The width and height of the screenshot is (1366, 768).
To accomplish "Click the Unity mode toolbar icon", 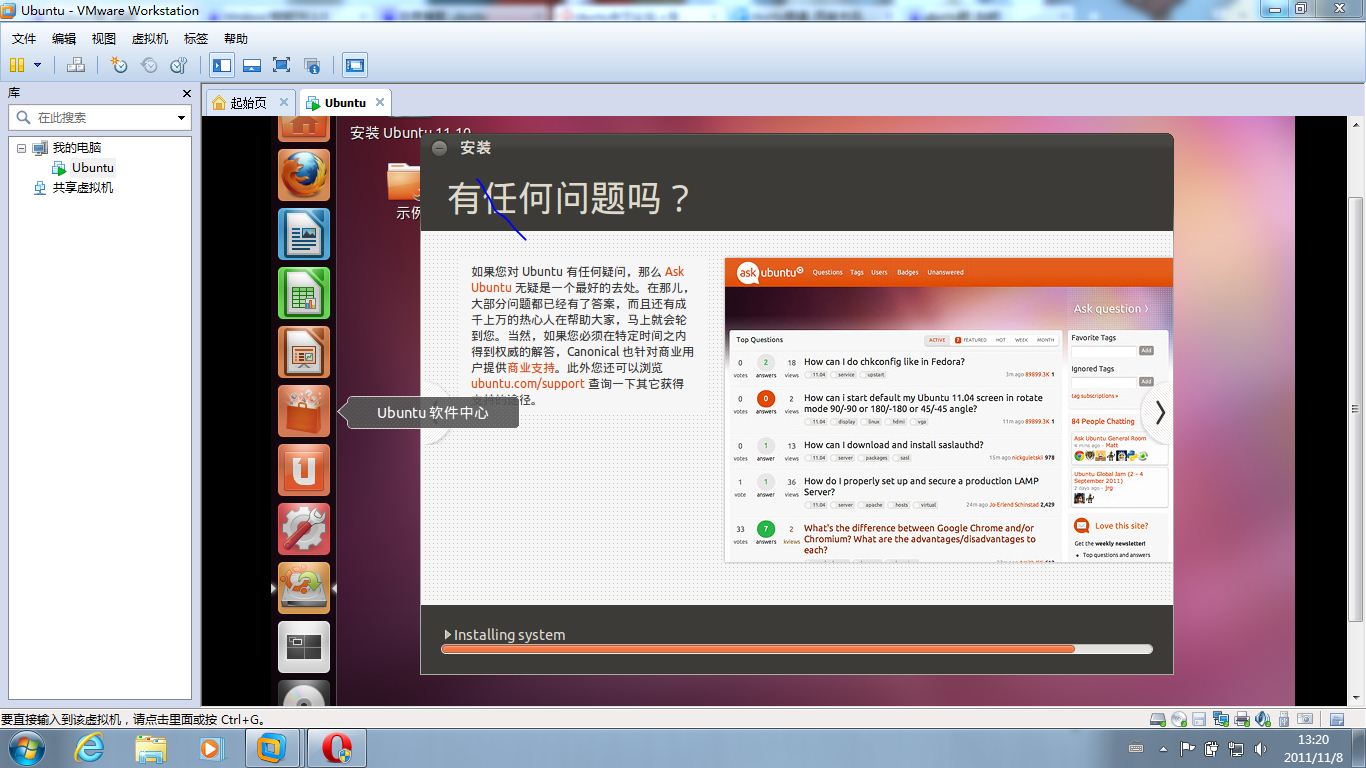I will (x=312, y=65).
